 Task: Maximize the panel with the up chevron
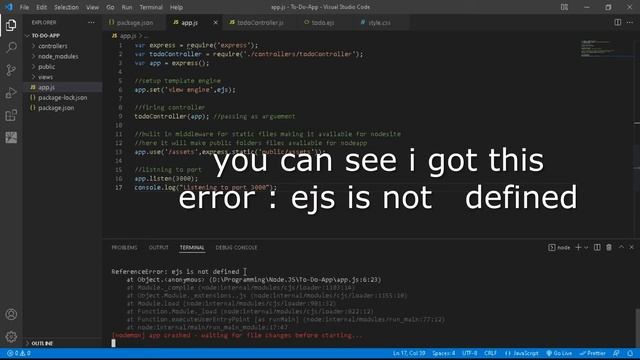click(621, 247)
